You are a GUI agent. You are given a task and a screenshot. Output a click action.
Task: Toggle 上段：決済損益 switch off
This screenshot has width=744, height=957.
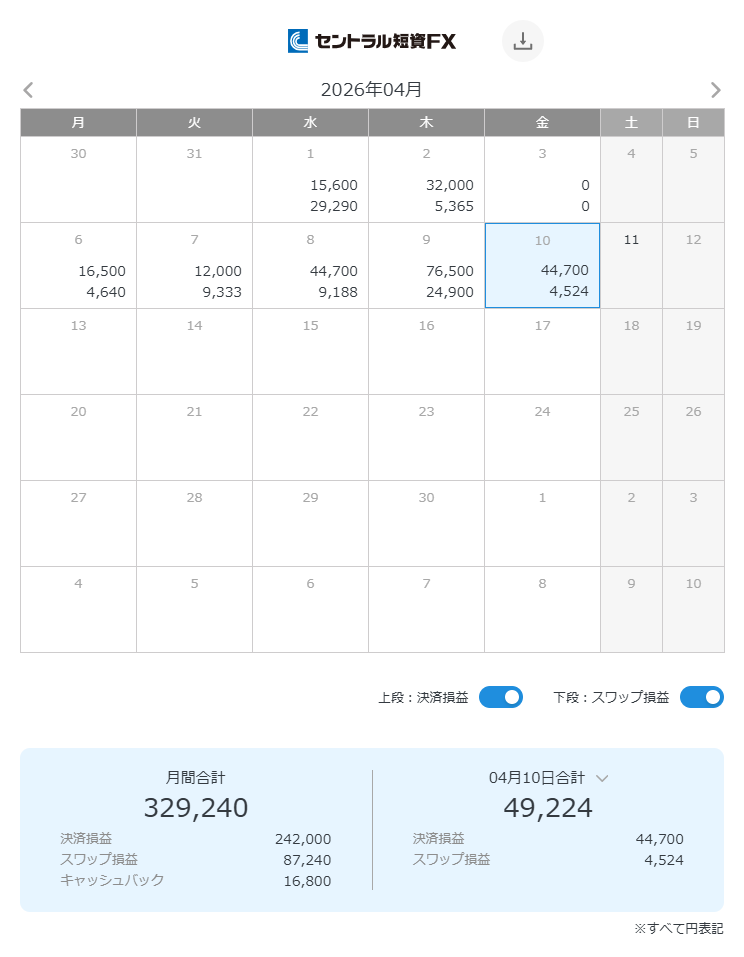[500, 697]
